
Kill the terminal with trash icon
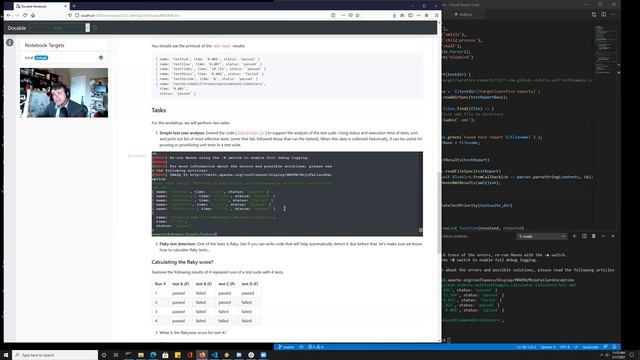point(593,236)
